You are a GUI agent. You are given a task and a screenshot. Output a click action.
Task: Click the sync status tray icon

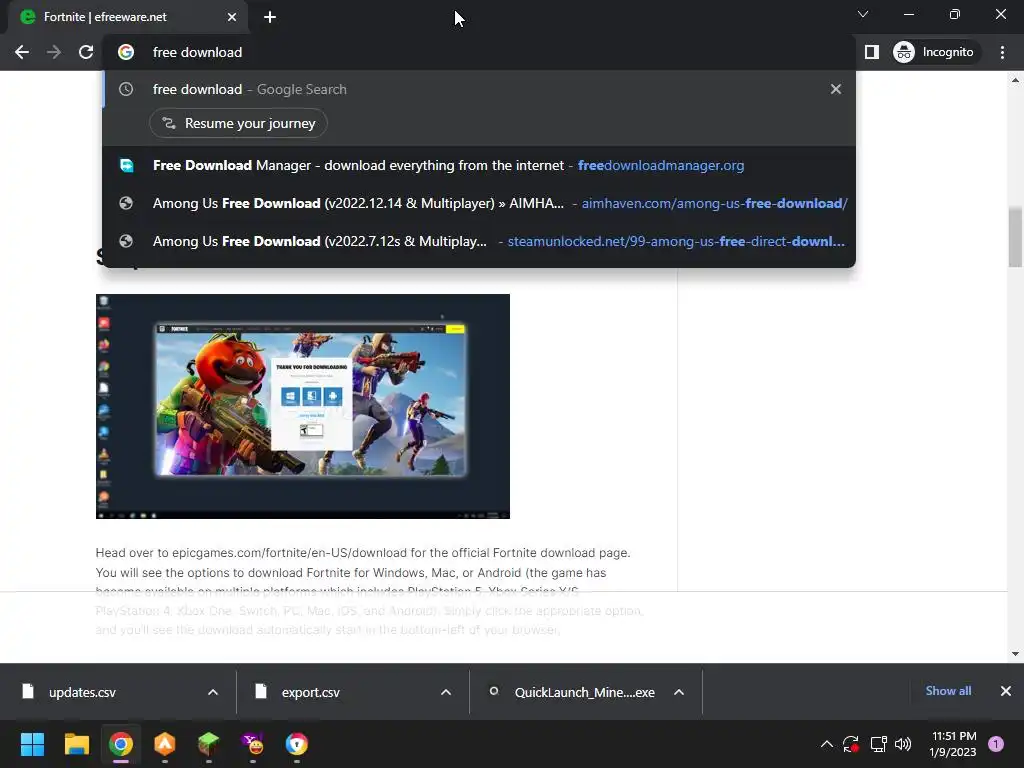851,744
